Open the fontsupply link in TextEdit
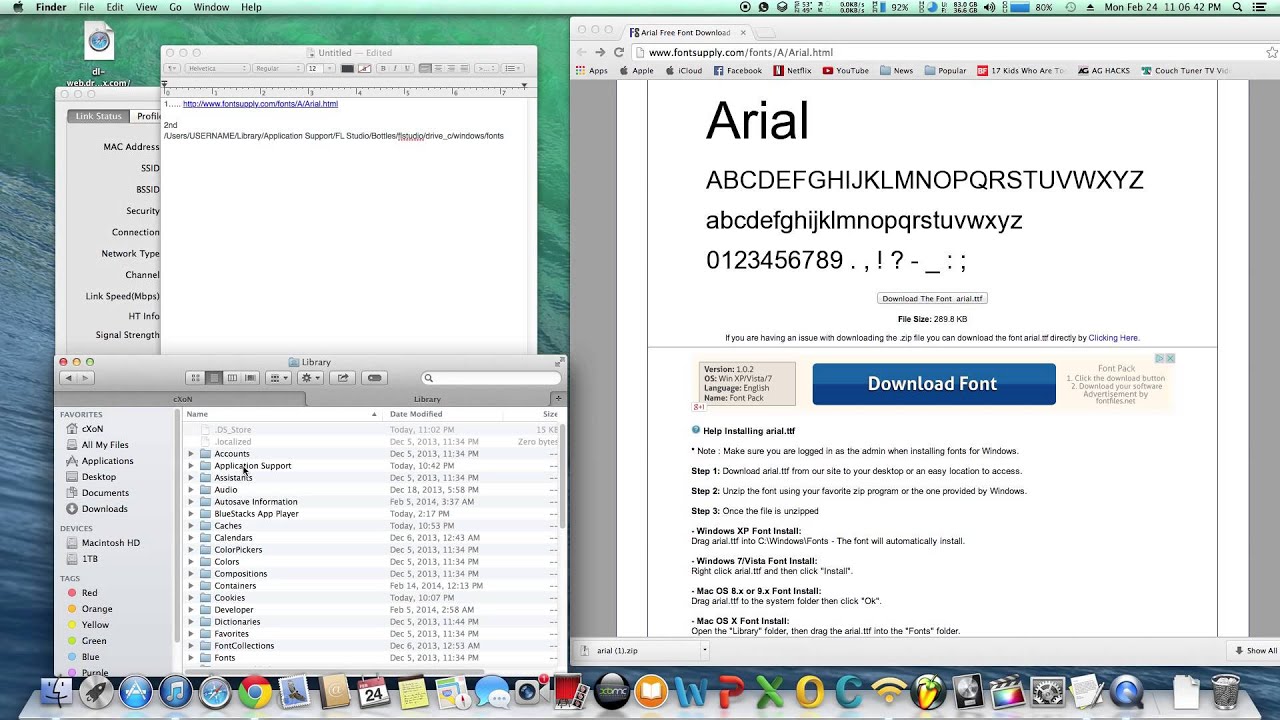1280x720 pixels. click(x=260, y=104)
